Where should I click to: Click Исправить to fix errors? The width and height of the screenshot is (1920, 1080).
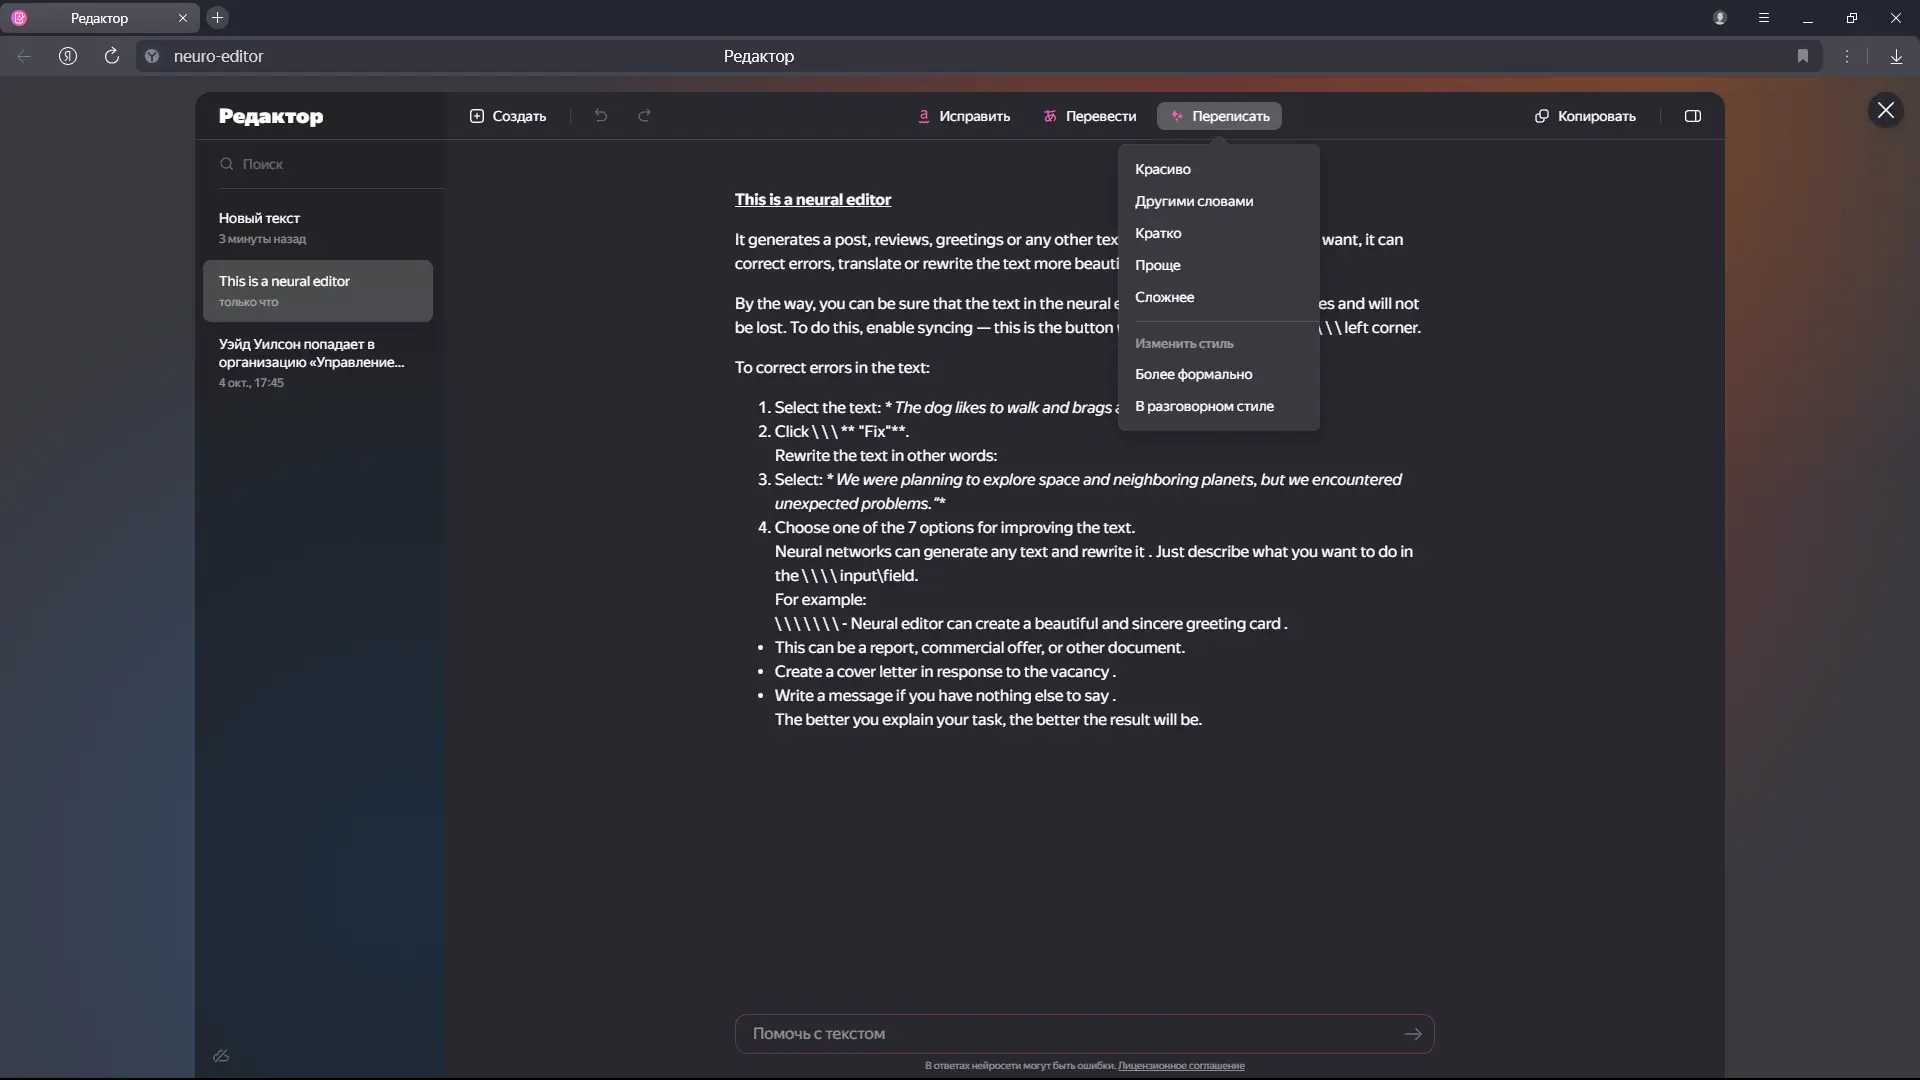click(964, 116)
